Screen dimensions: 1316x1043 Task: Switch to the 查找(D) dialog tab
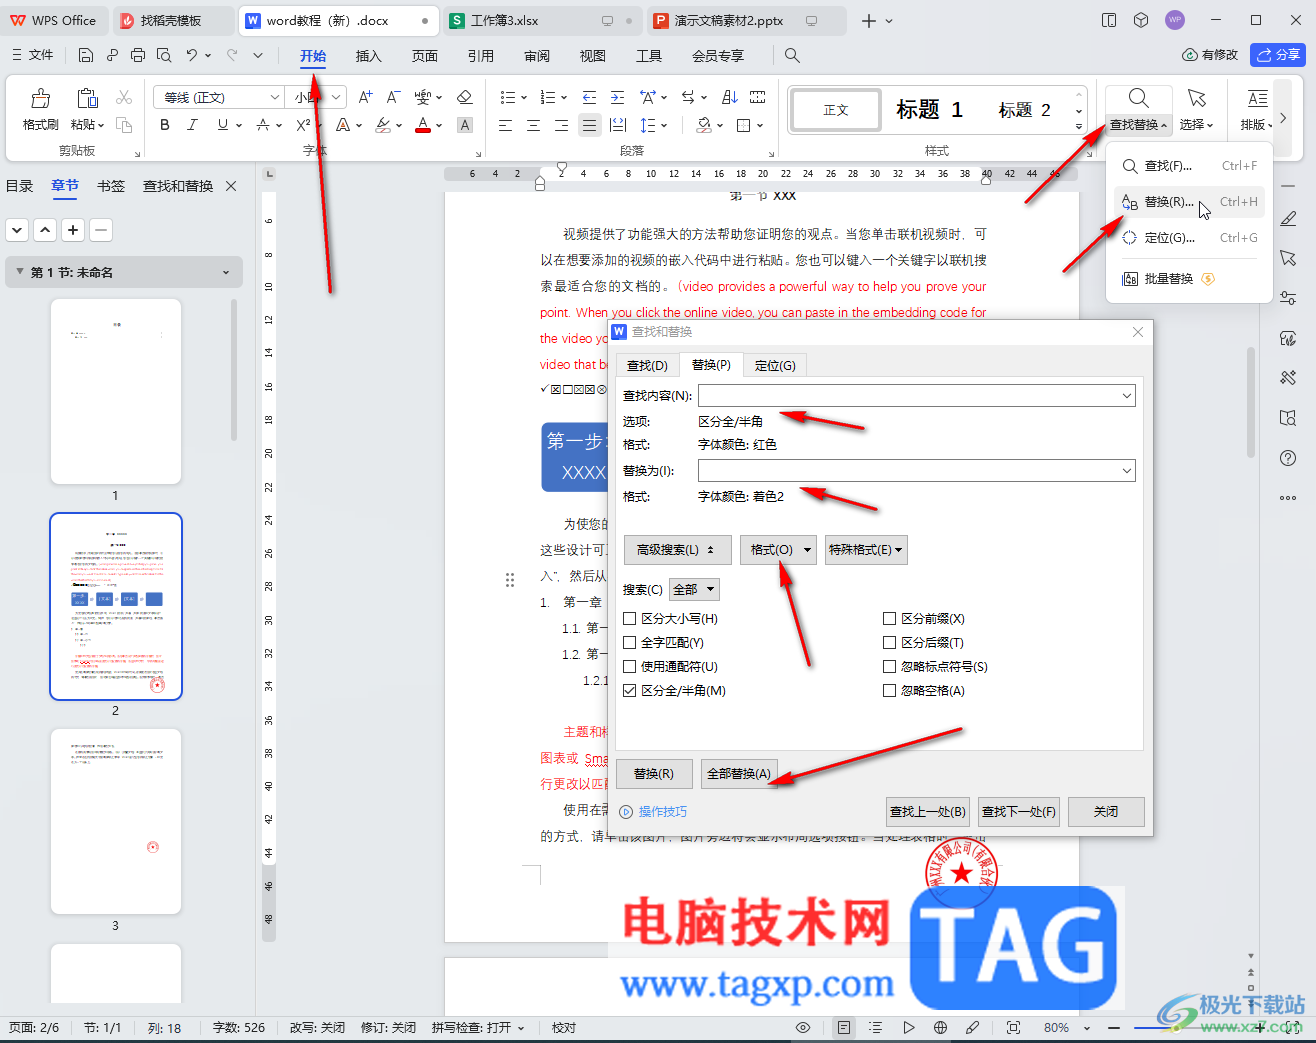[x=647, y=366]
